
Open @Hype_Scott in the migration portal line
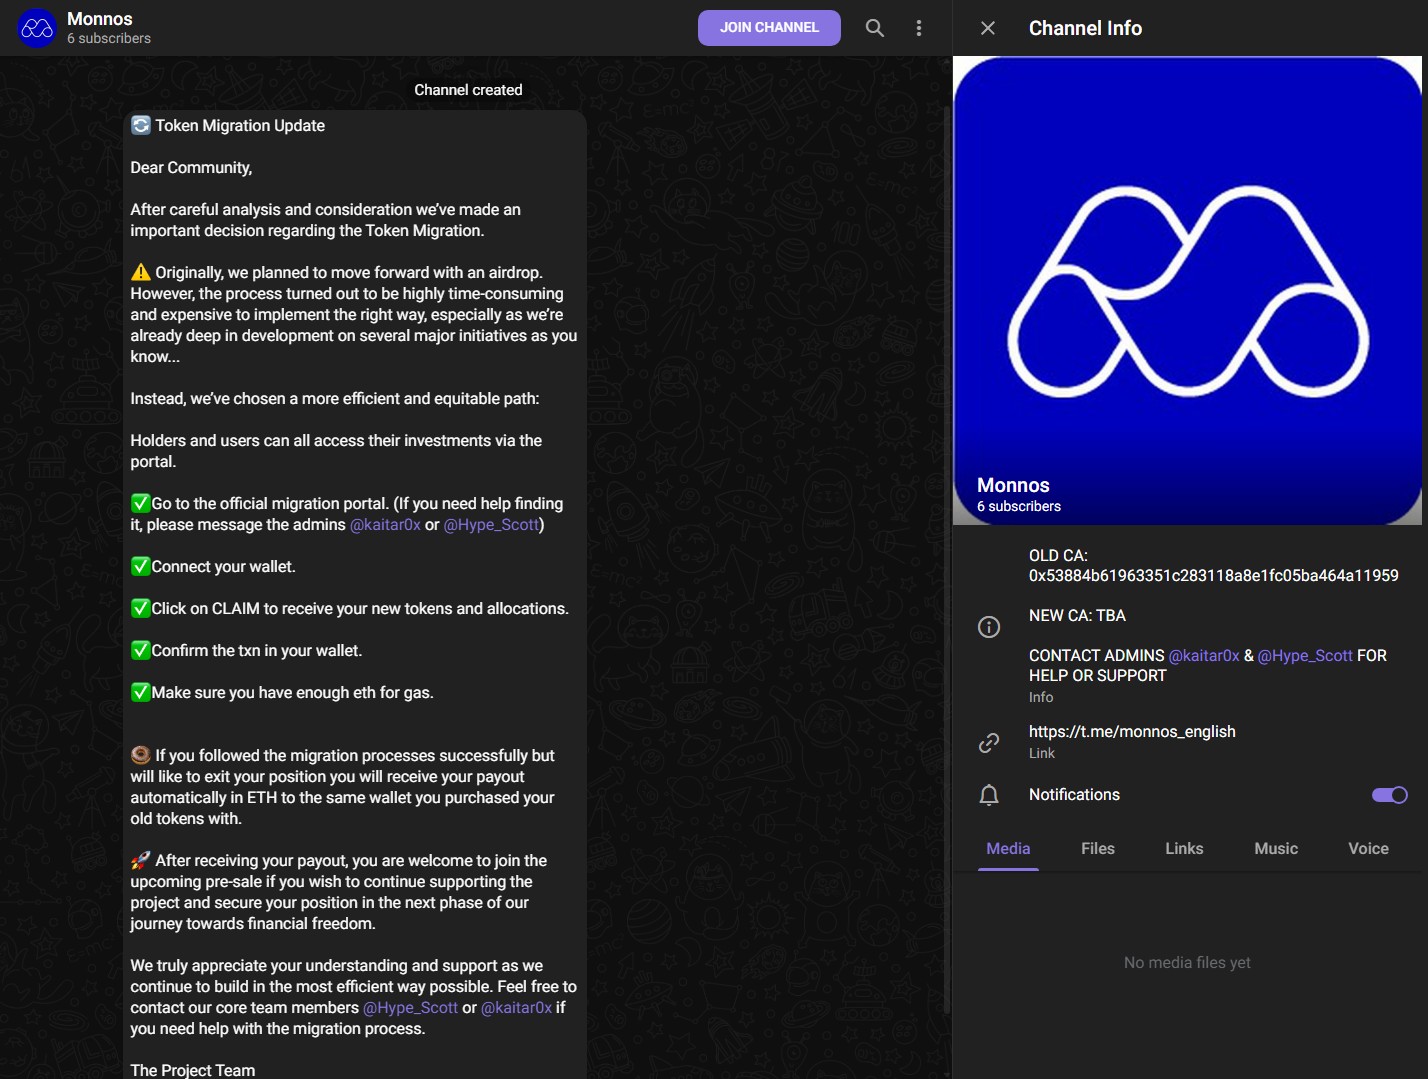[x=491, y=525]
